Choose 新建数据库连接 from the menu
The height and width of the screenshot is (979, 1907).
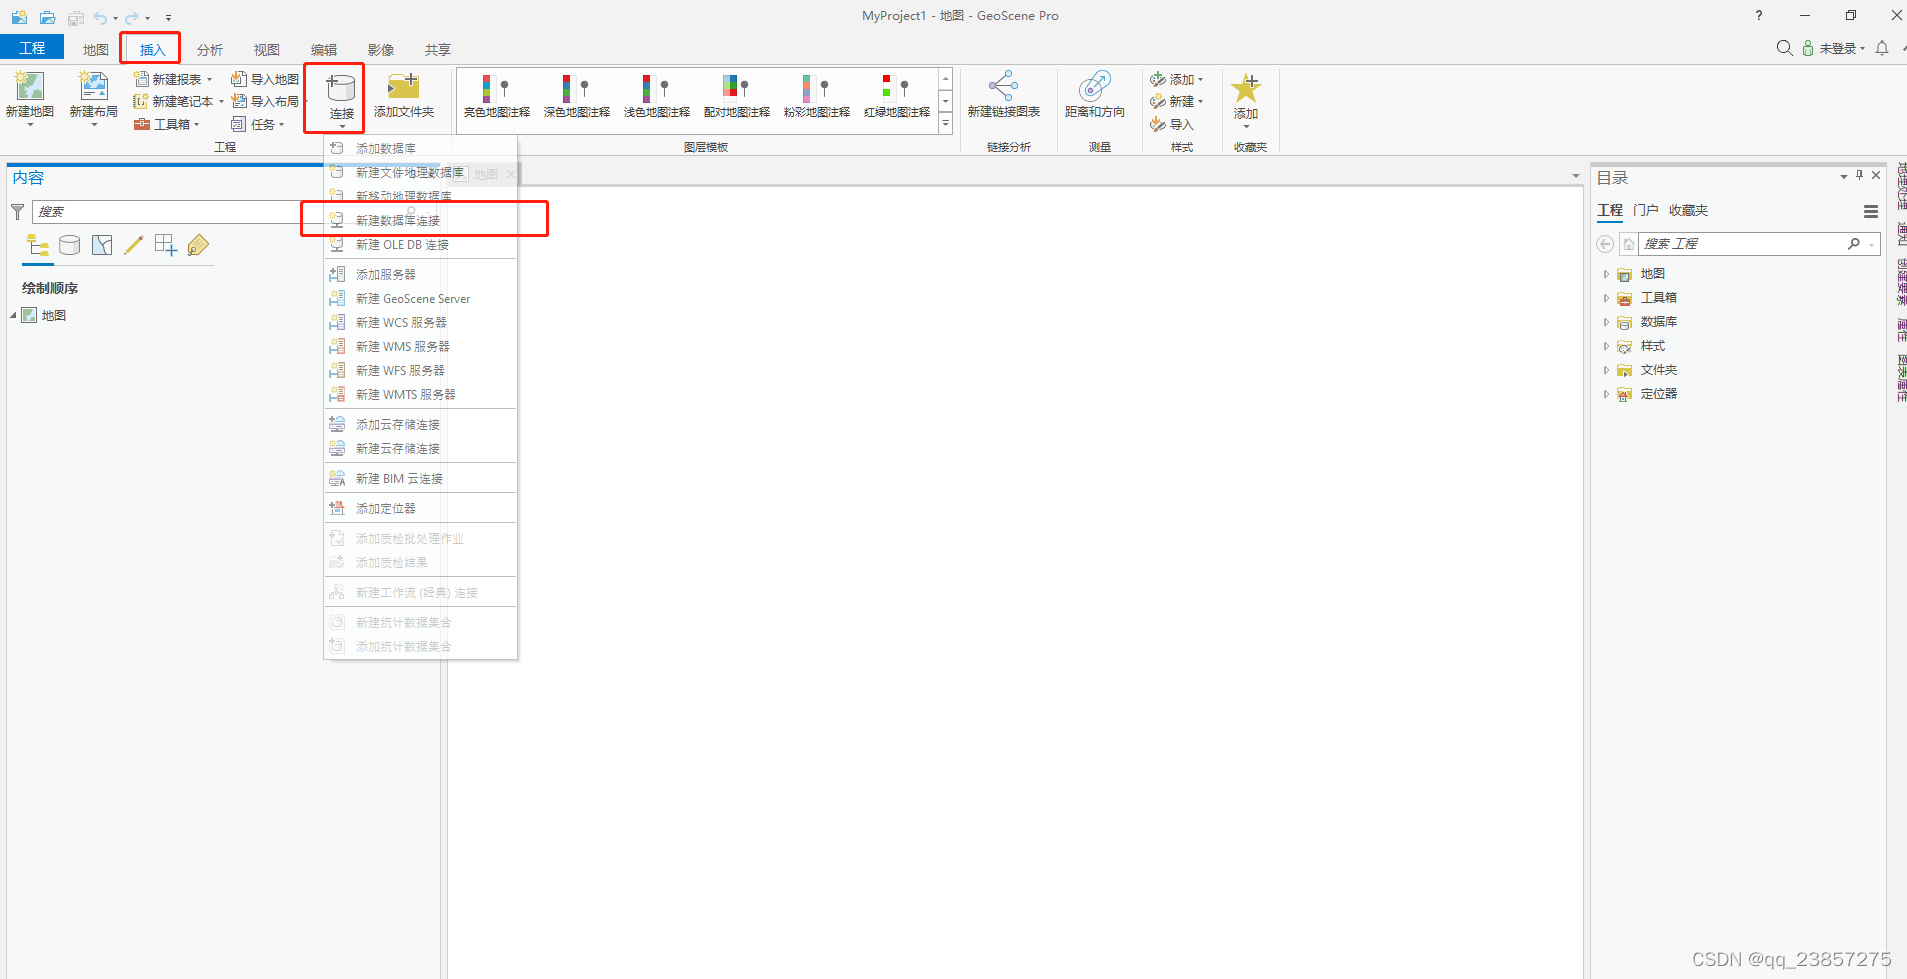(421, 220)
